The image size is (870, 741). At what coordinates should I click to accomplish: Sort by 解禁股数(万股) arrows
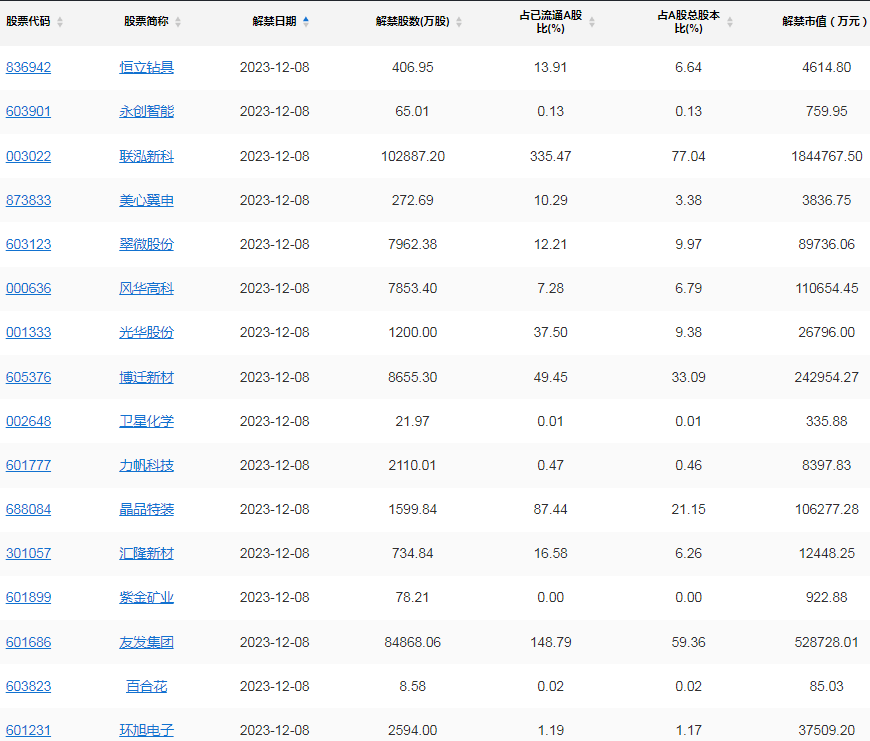(x=459, y=22)
